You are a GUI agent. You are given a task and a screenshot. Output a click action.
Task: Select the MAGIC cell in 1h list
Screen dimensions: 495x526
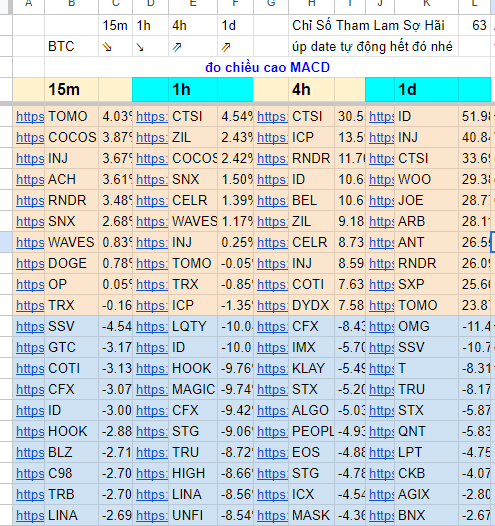pos(193,389)
